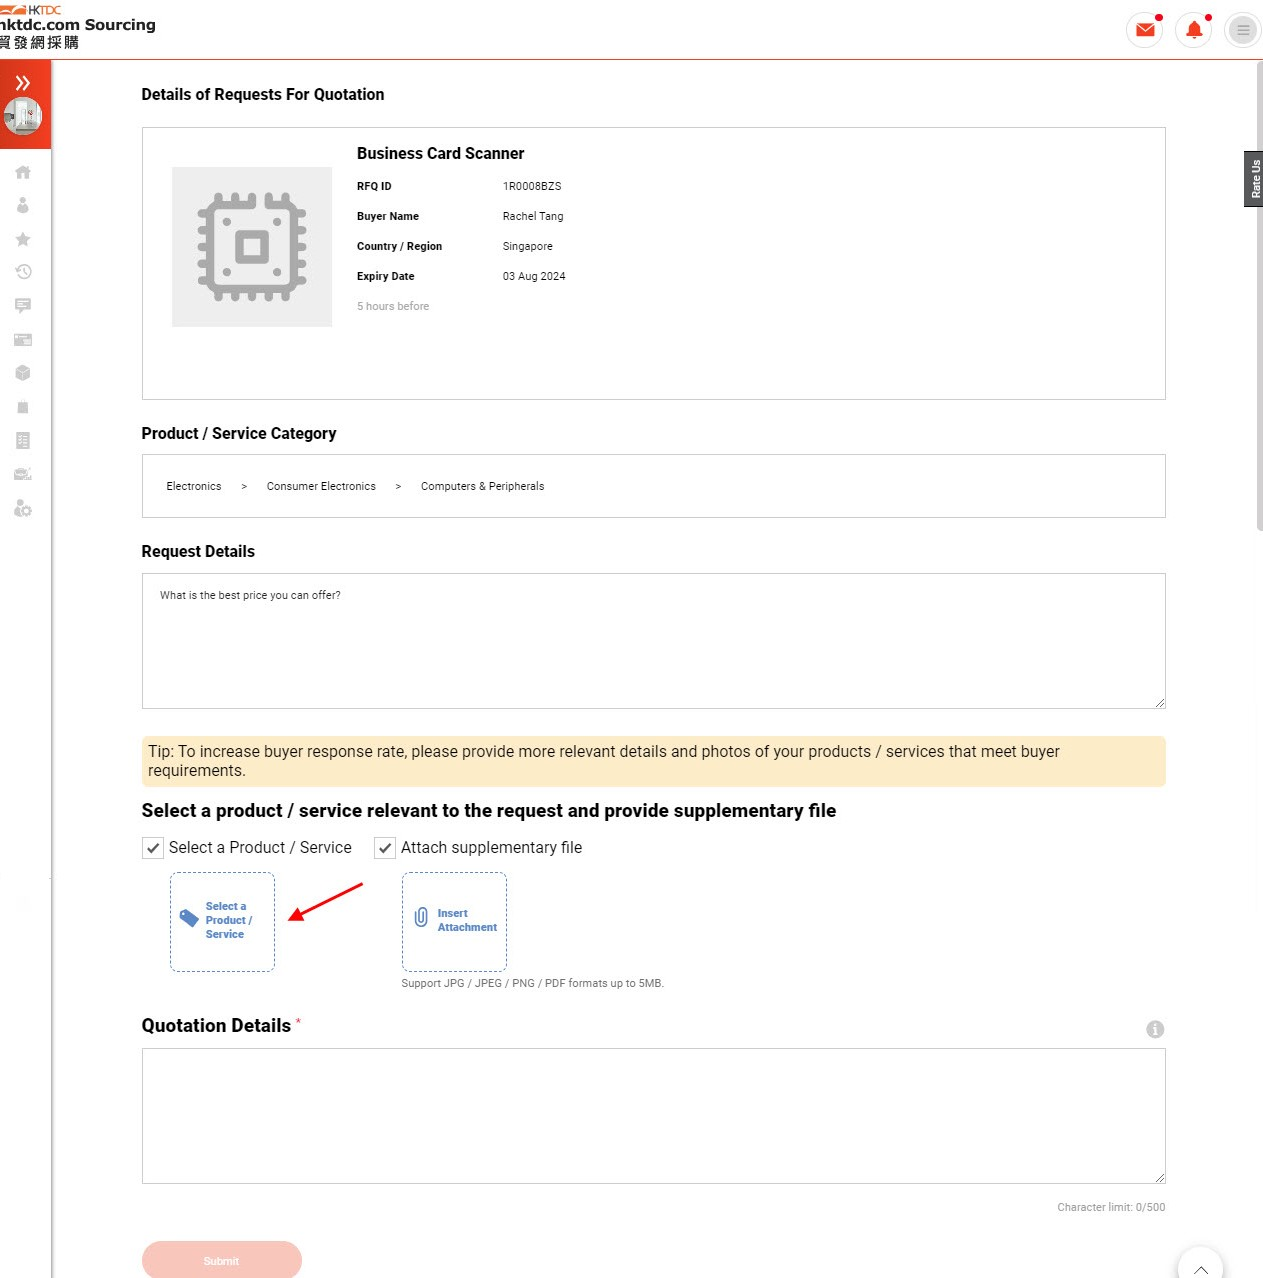Click the Submit button
1263x1278 pixels.
pos(222,1260)
